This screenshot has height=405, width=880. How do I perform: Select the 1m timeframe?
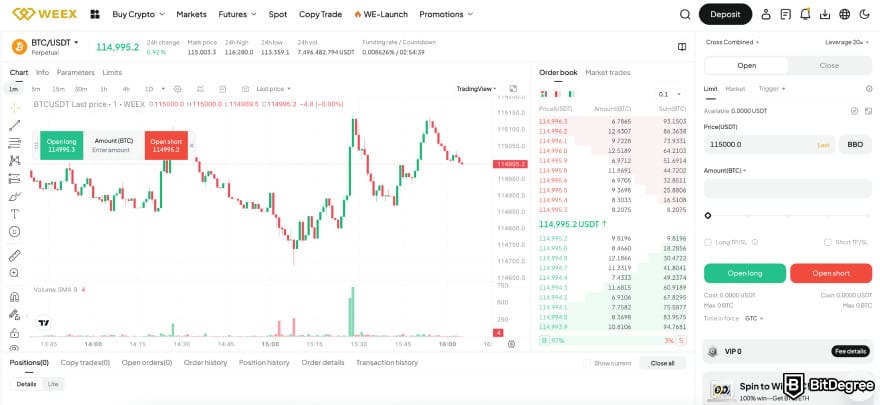(x=13, y=89)
